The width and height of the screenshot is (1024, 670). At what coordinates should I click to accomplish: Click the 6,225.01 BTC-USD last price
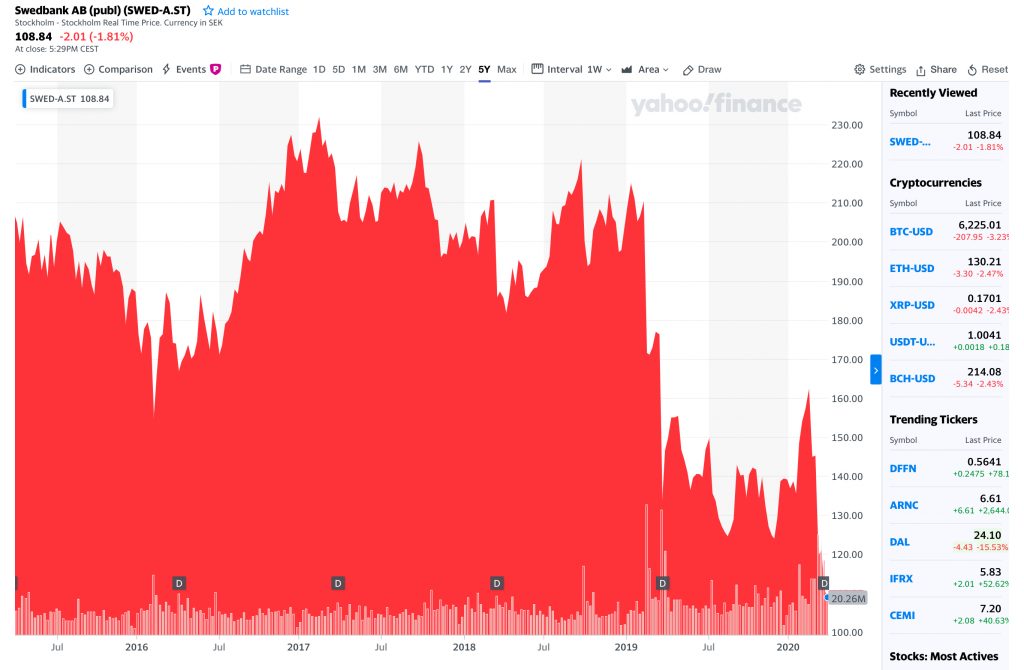click(x=980, y=225)
